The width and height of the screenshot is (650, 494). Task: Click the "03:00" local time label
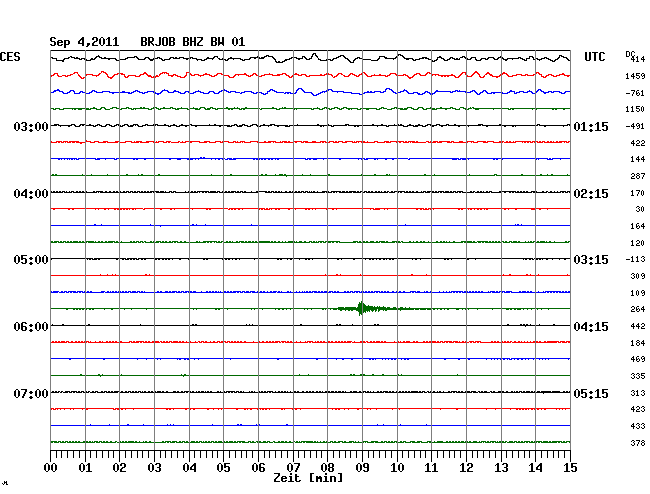[31, 127]
